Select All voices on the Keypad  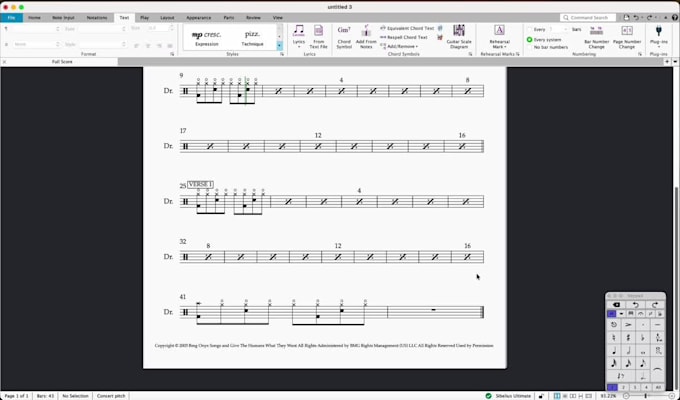[x=658, y=387]
